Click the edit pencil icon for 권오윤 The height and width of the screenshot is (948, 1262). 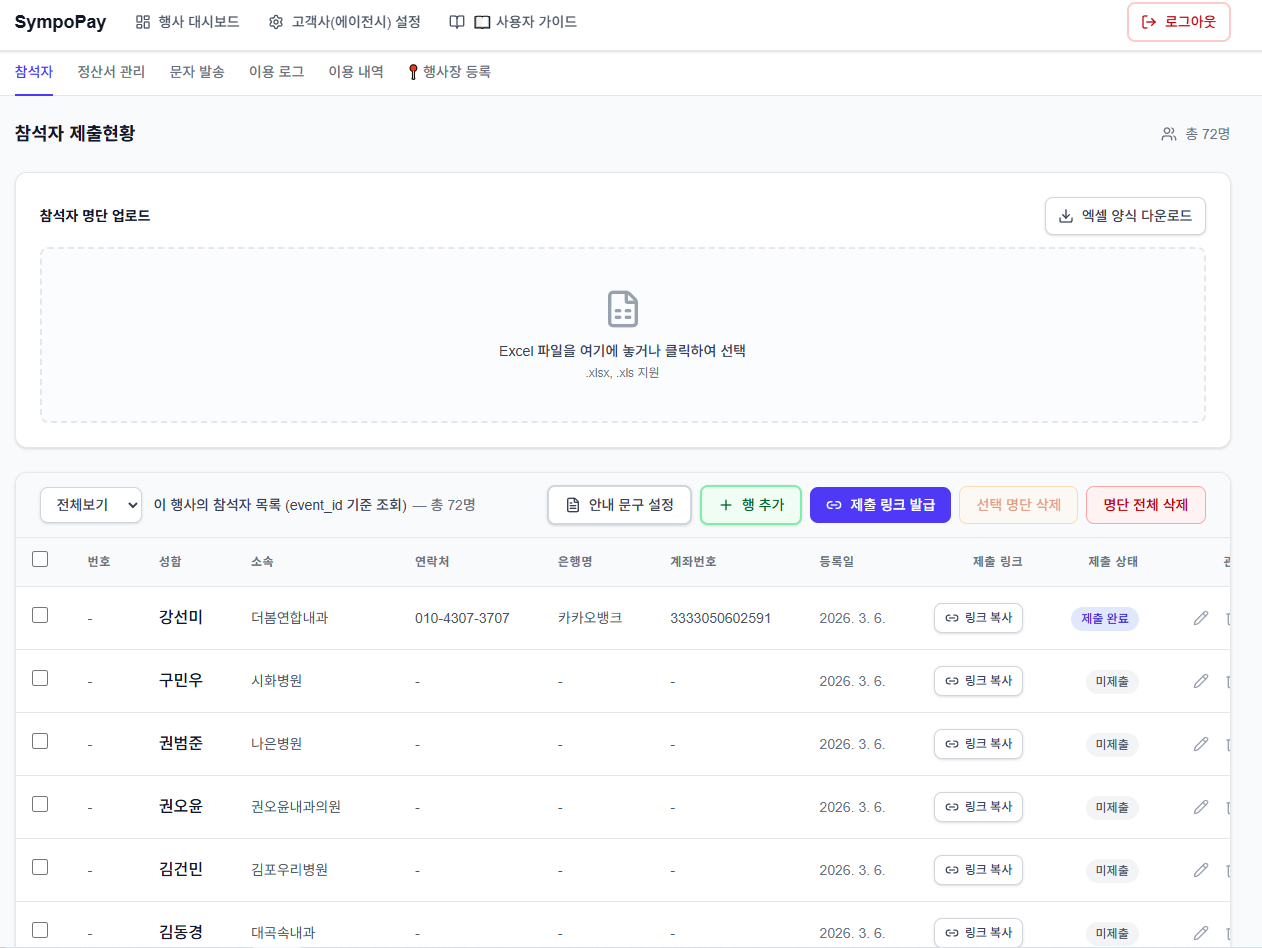point(1201,807)
